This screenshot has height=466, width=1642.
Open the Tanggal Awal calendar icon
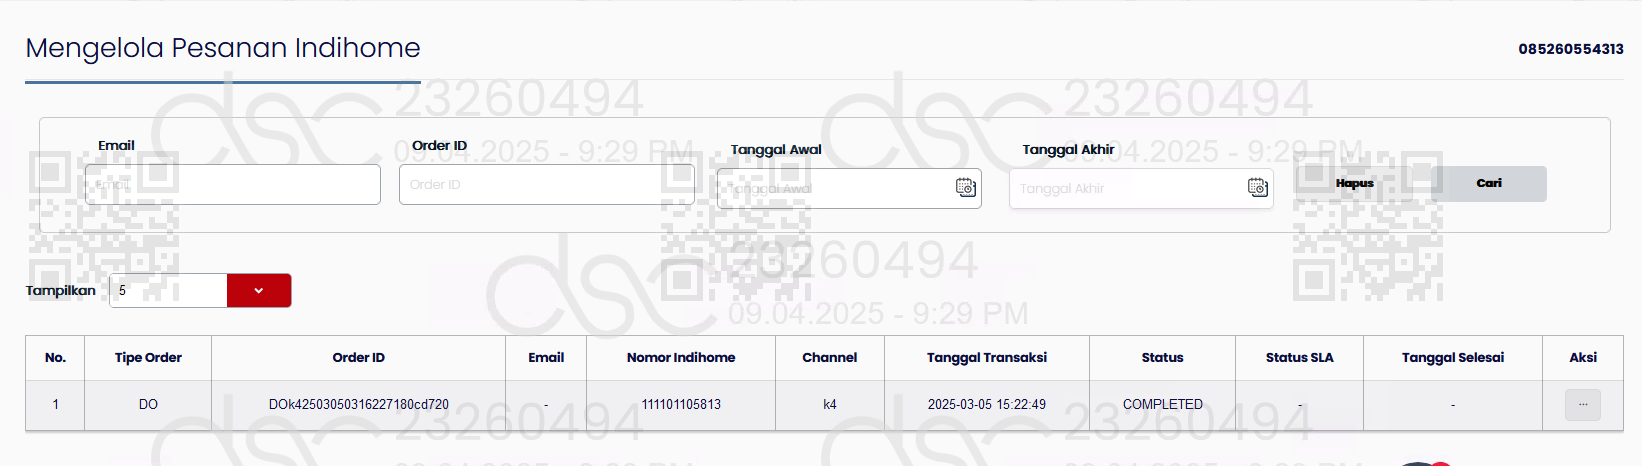965,188
